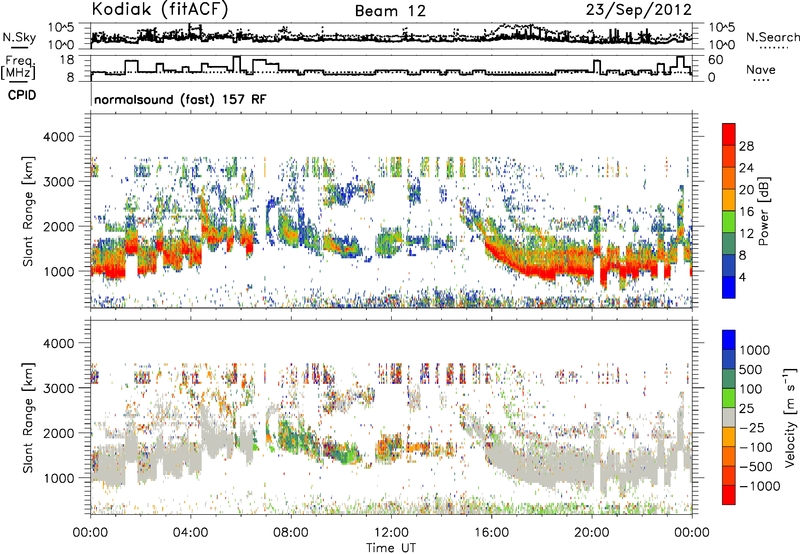Click the 'Time UT' axis title
This screenshot has height=554, width=800.
coord(391,548)
